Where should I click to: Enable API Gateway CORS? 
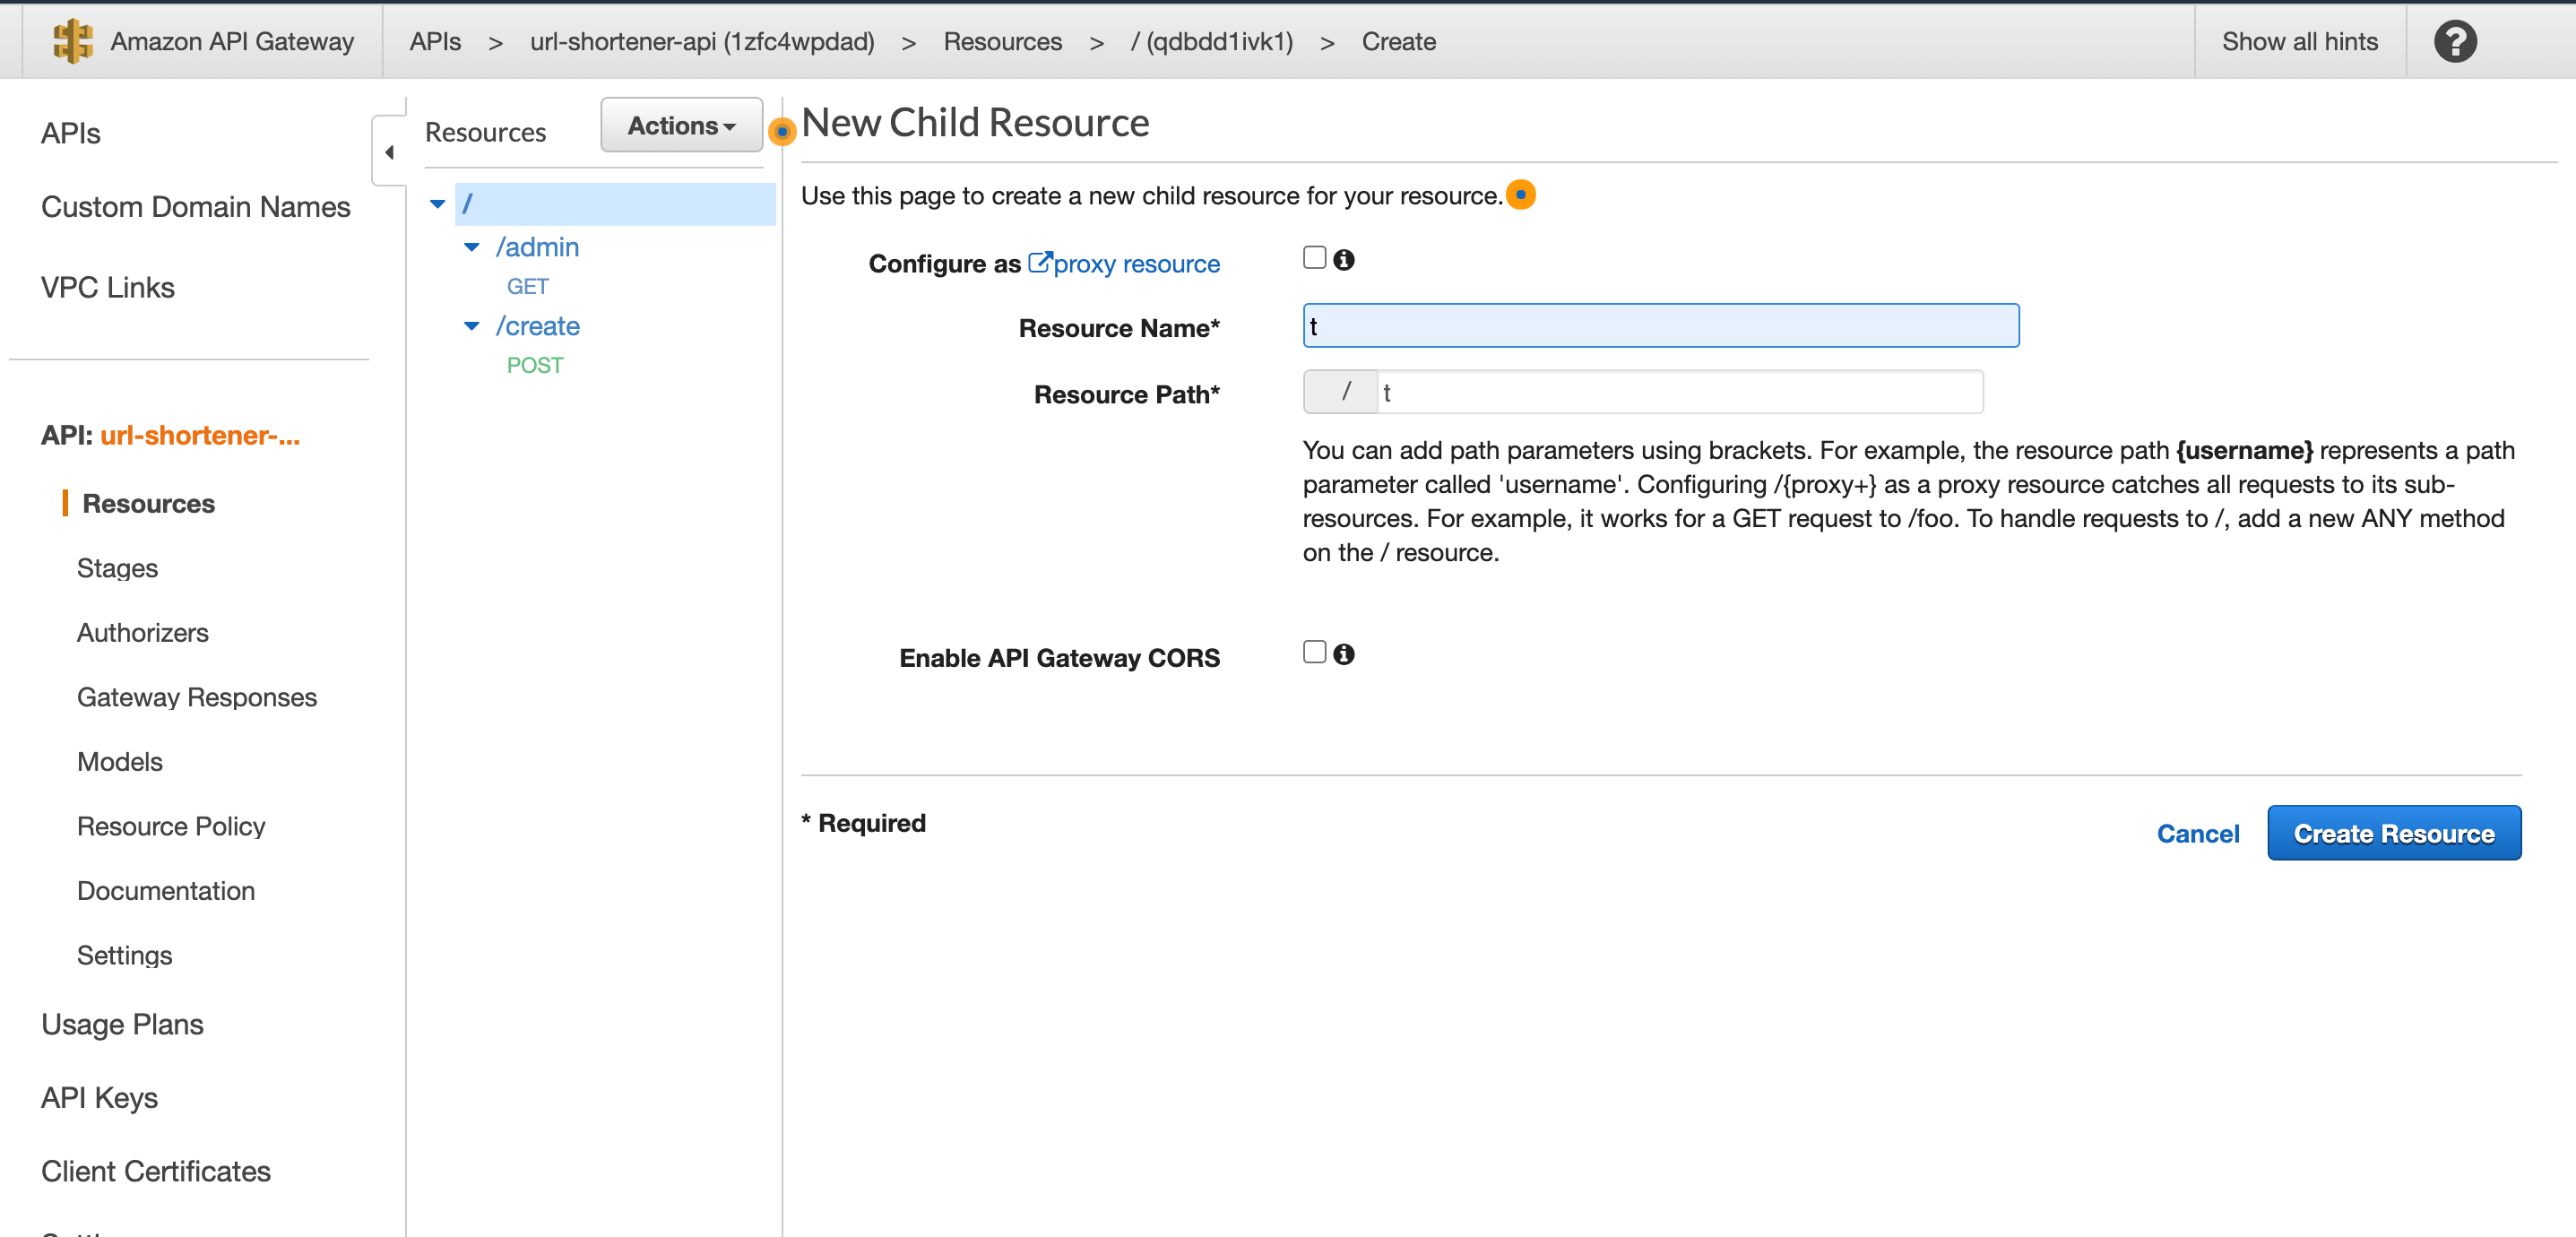click(x=1313, y=651)
